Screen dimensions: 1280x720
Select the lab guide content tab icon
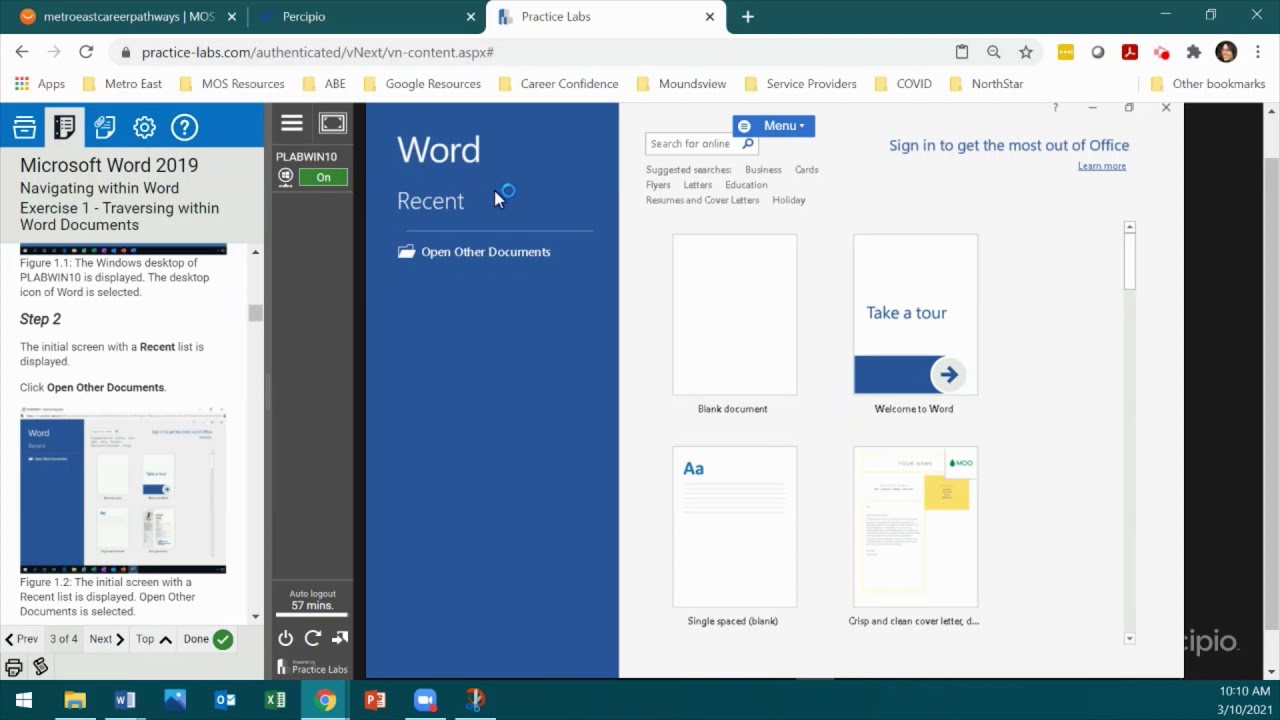click(x=64, y=127)
